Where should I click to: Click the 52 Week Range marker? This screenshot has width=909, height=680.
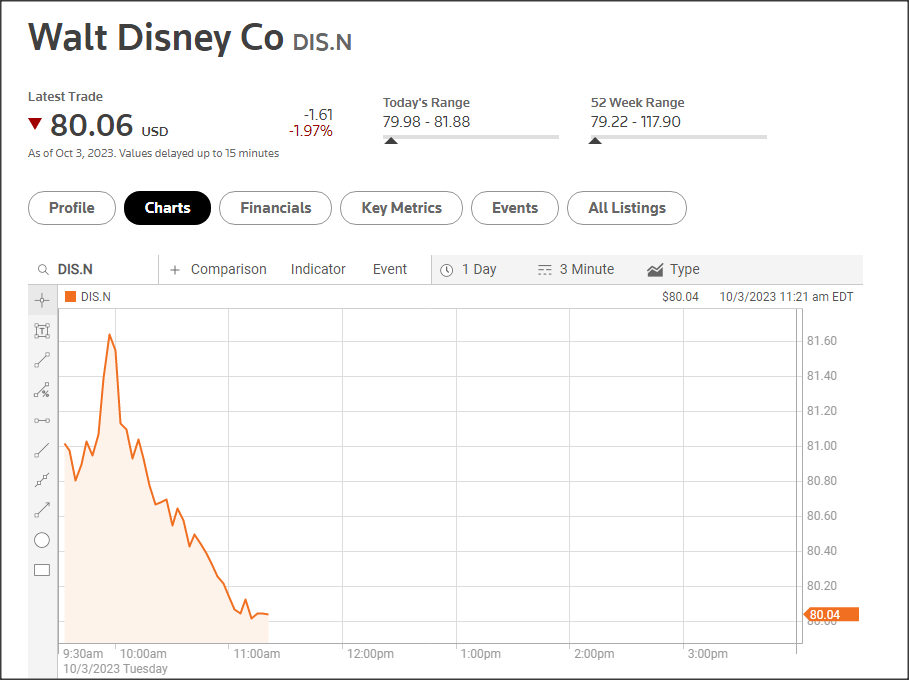tap(595, 140)
